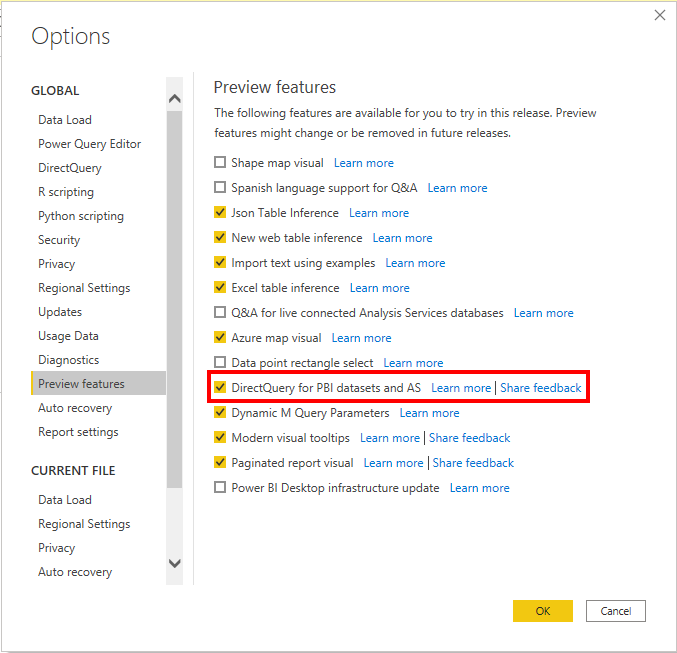Viewport: 677px width, 653px height.
Task: Enable Data point rectangle select checkbox
Action: click(220, 362)
